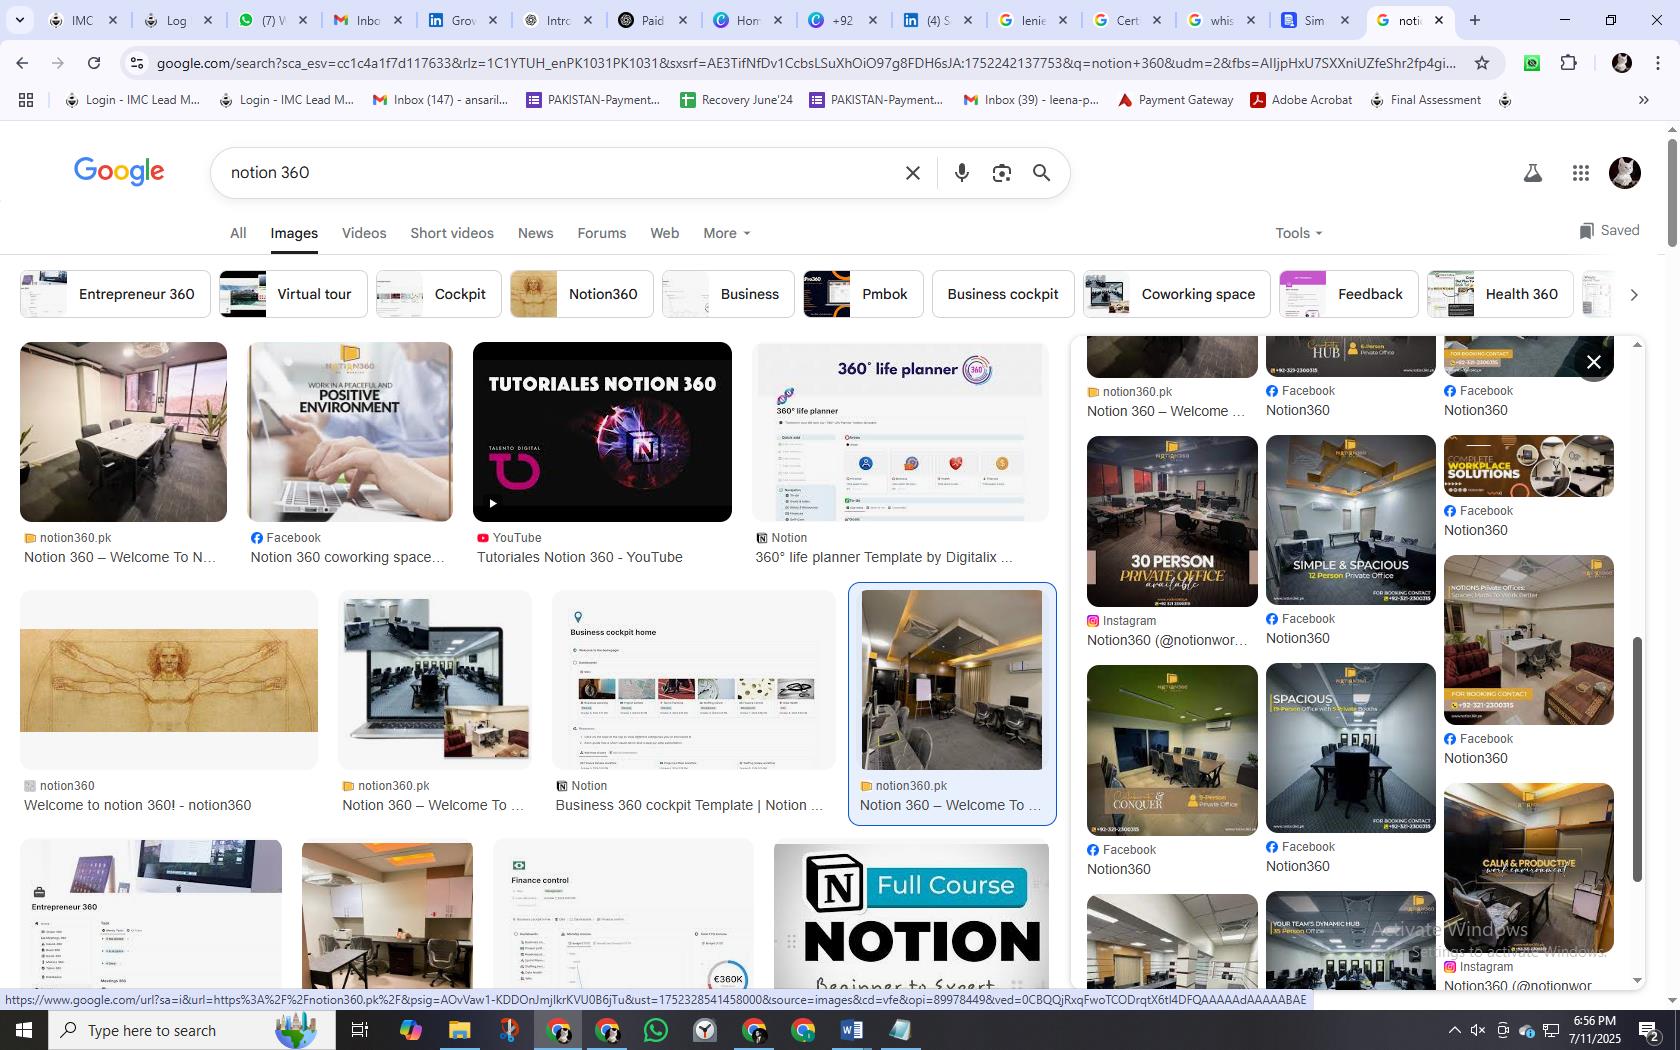
Task: Switch to the Forums tab
Action: point(601,233)
